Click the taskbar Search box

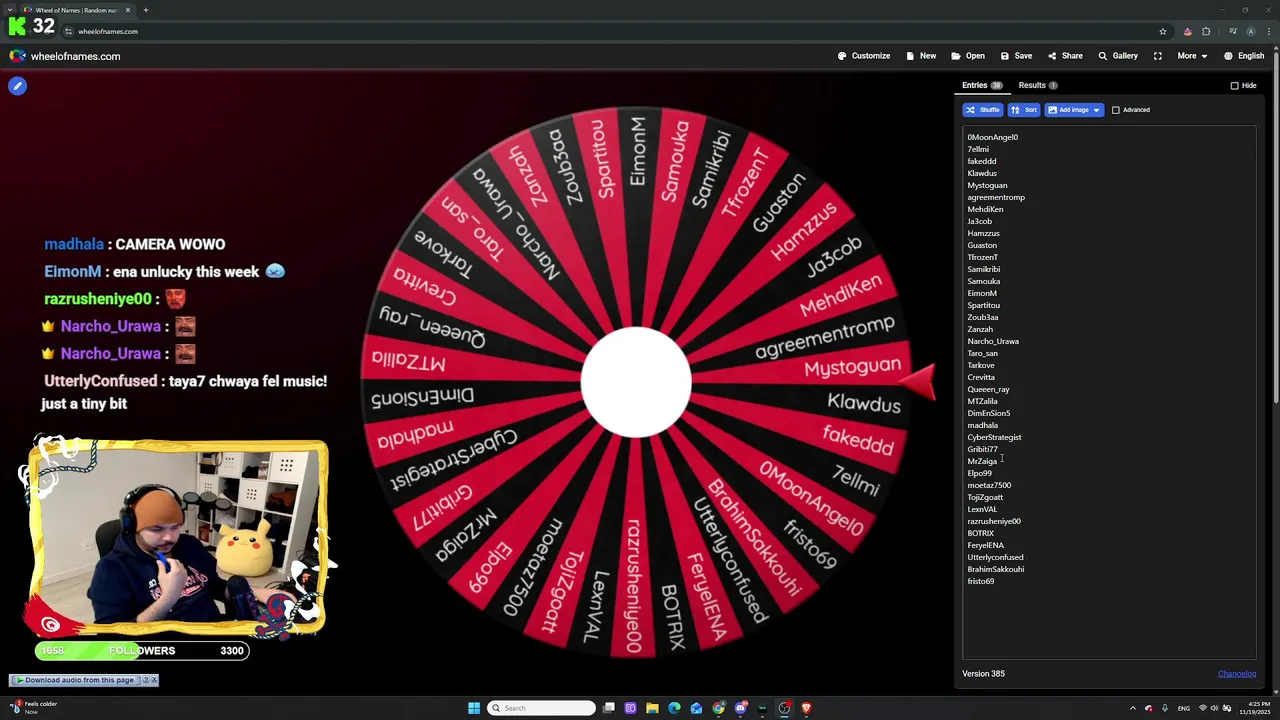click(x=541, y=708)
